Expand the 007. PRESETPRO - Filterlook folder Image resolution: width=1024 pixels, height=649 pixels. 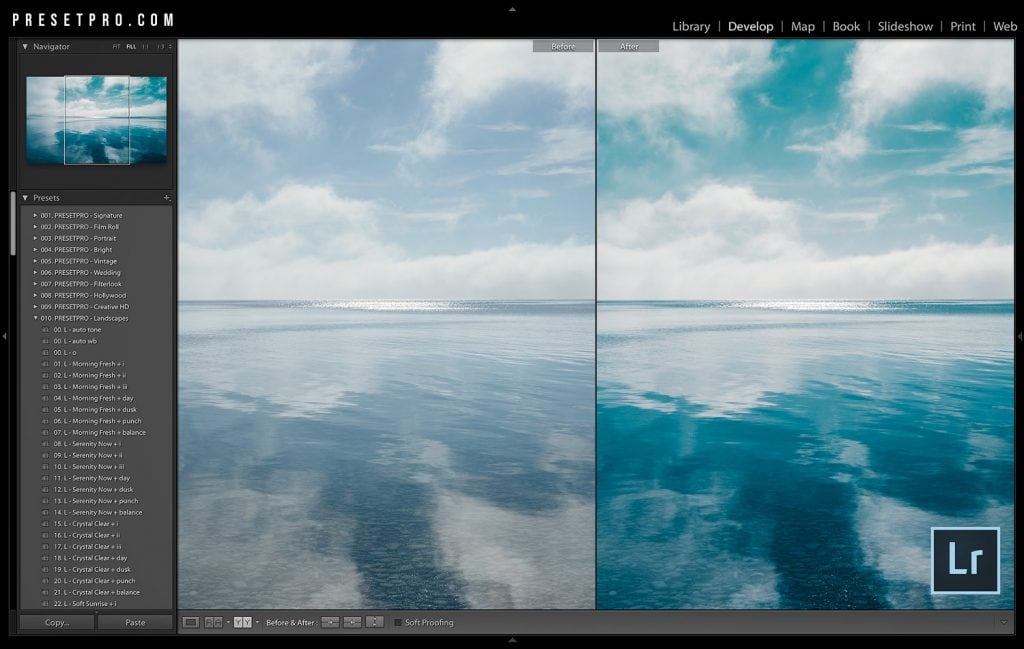[35, 284]
